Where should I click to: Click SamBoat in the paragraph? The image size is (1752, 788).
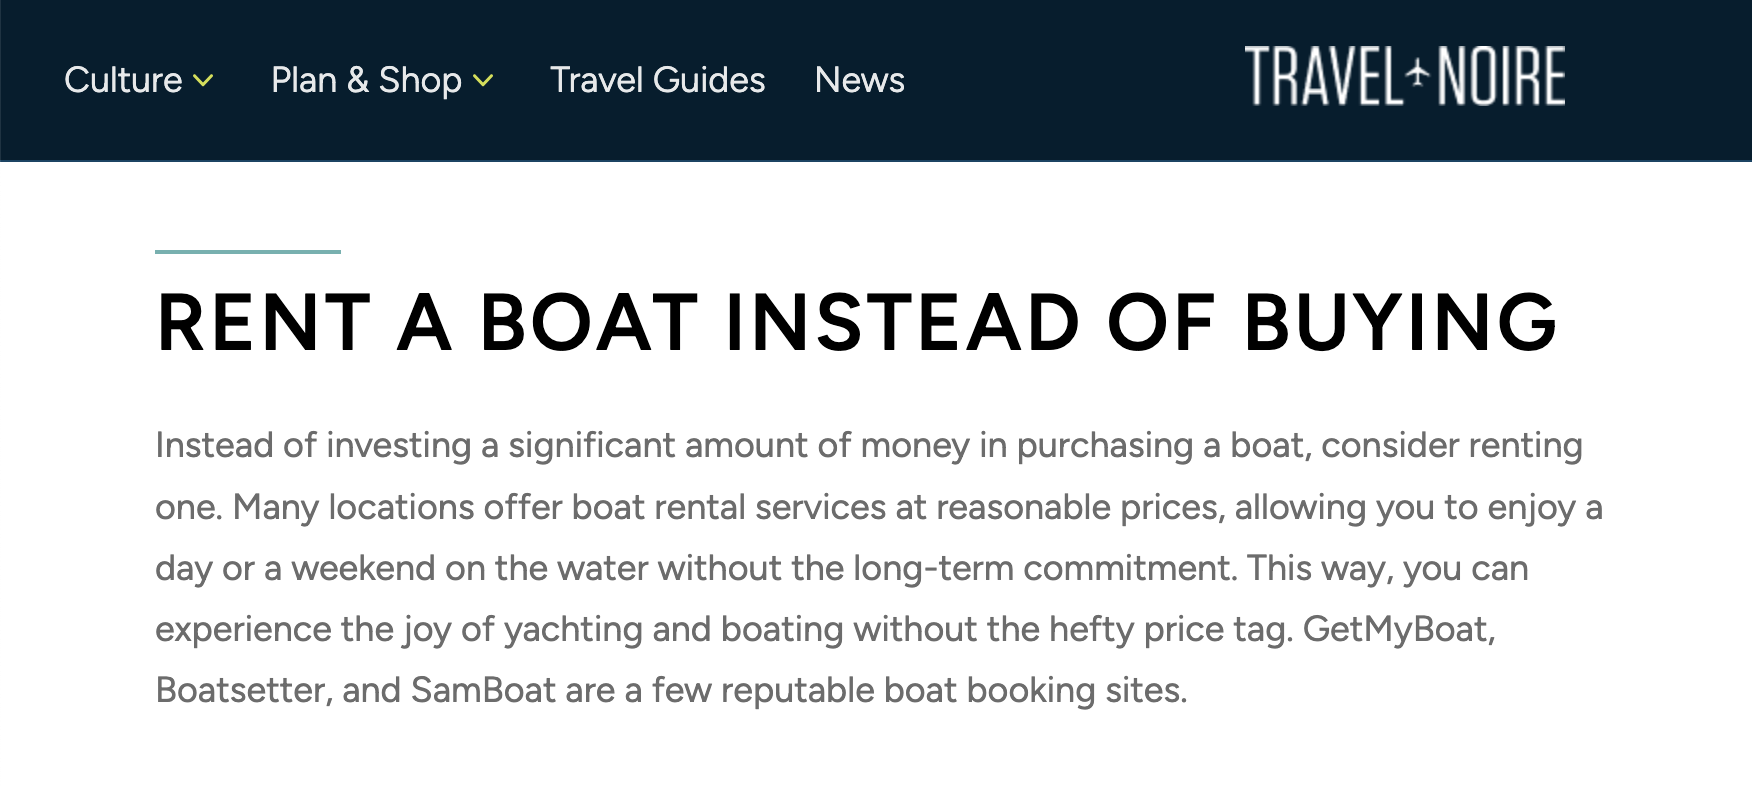pyautogui.click(x=482, y=690)
